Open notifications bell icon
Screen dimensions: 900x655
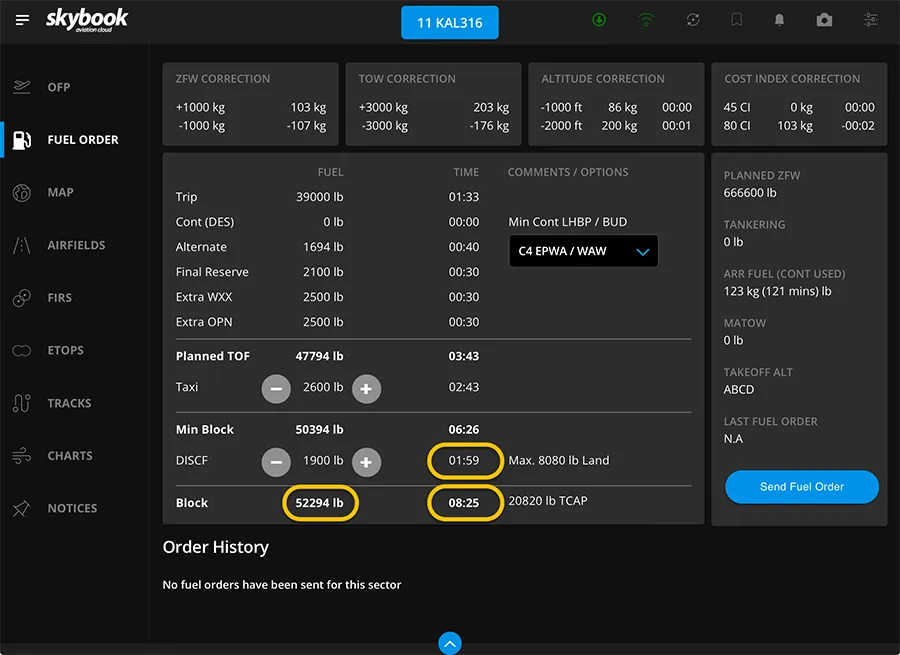pyautogui.click(x=780, y=20)
